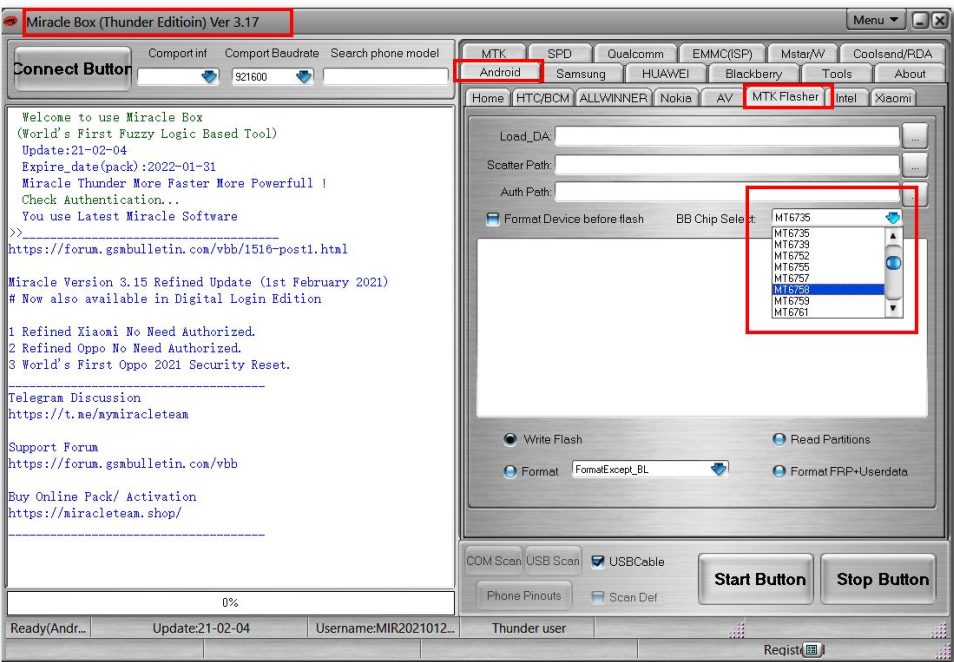Click the Load_DA path input field
954x662 pixels.
(727, 136)
